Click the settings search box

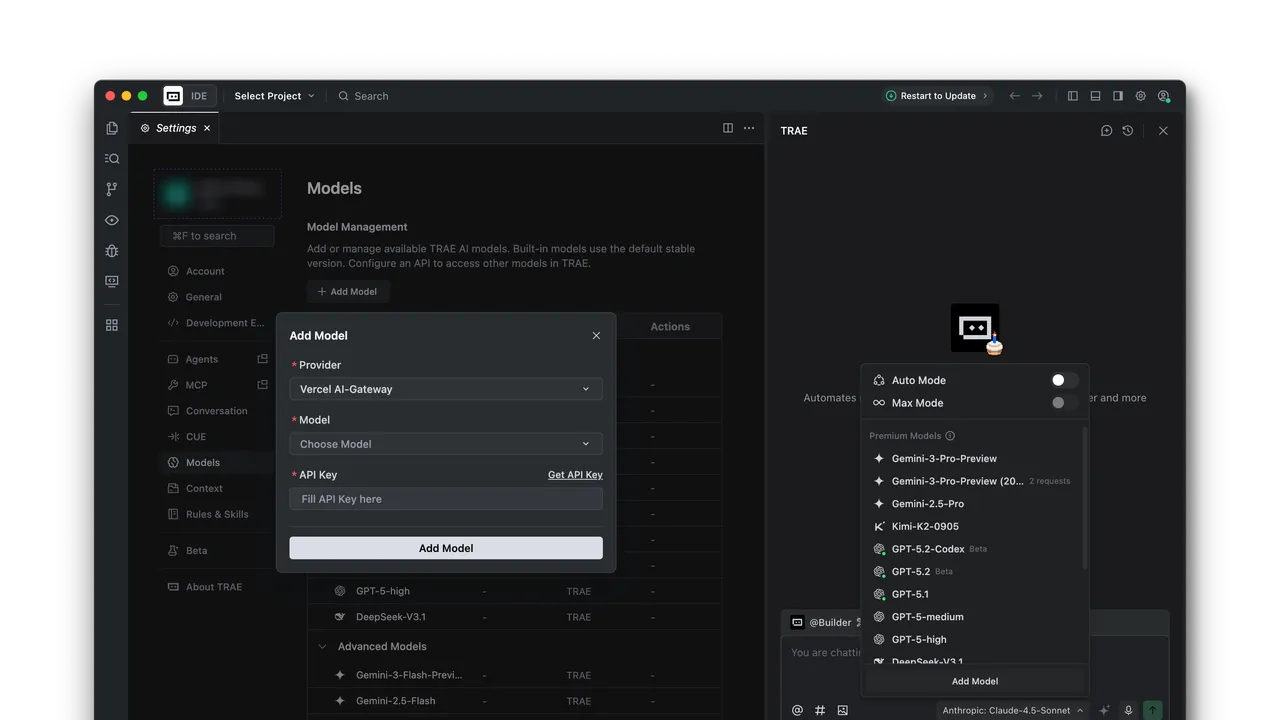click(217, 236)
